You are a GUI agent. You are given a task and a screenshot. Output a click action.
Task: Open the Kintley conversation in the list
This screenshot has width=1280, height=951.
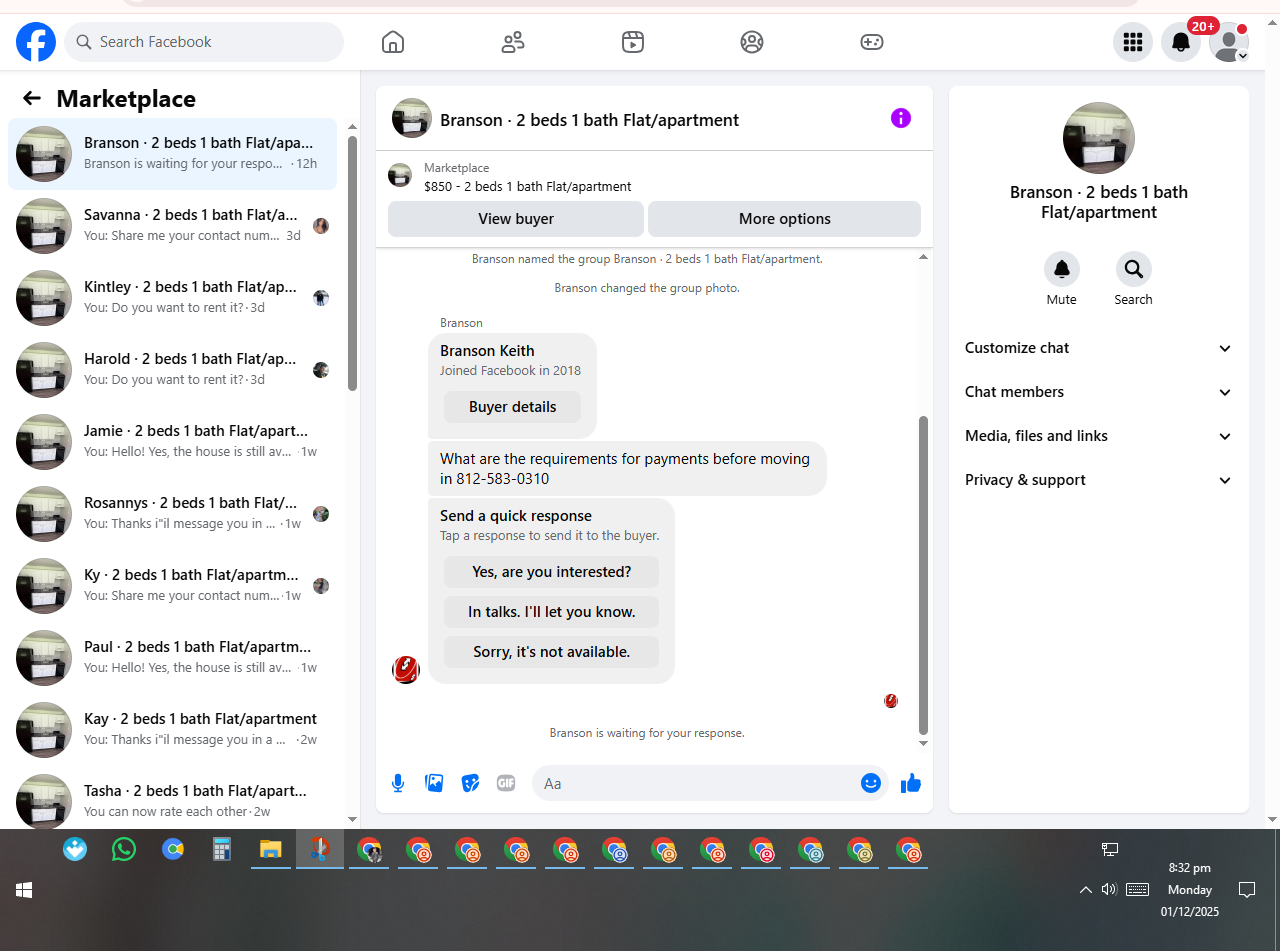point(172,298)
